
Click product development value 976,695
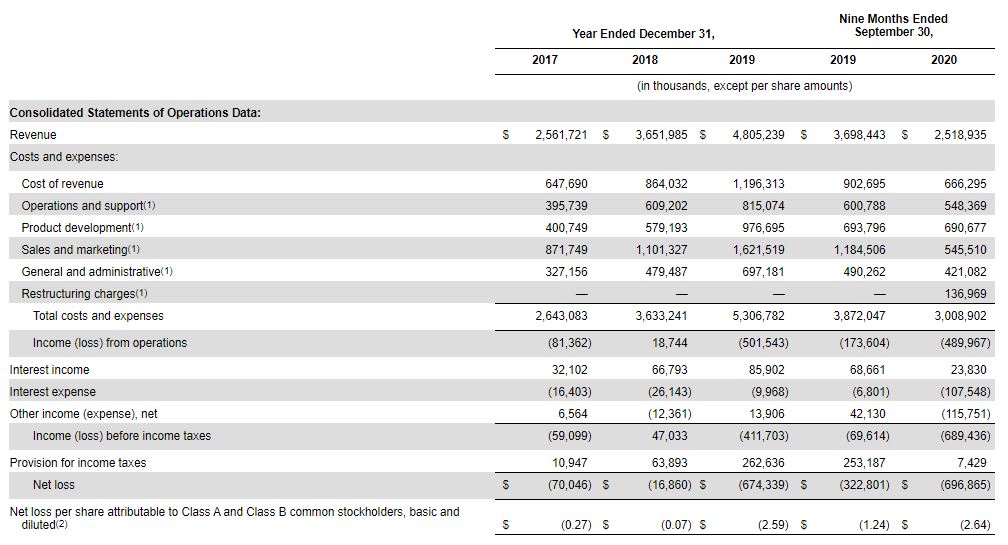click(x=764, y=228)
